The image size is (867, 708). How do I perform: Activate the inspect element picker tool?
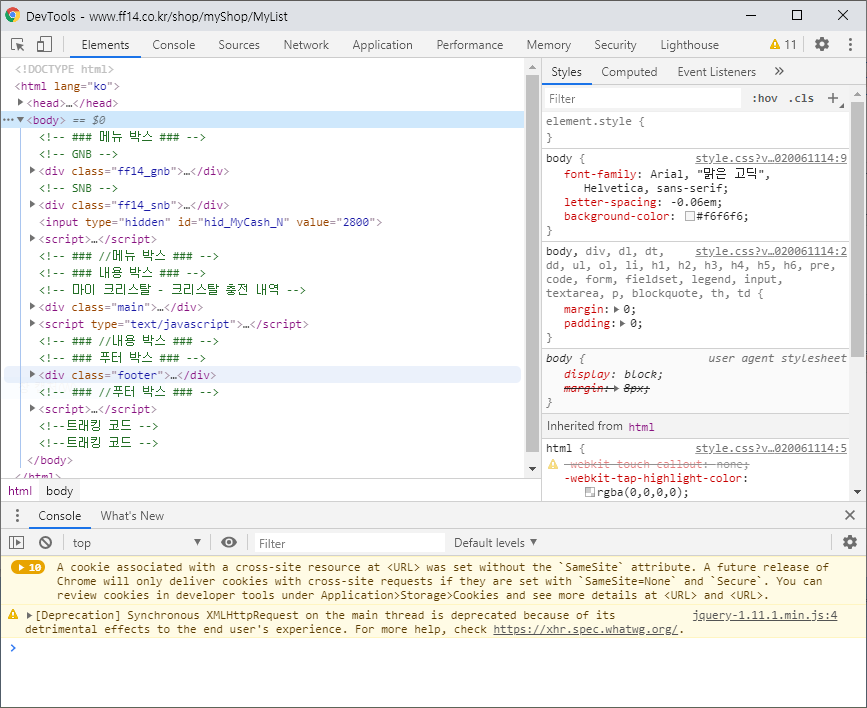click(x=18, y=45)
